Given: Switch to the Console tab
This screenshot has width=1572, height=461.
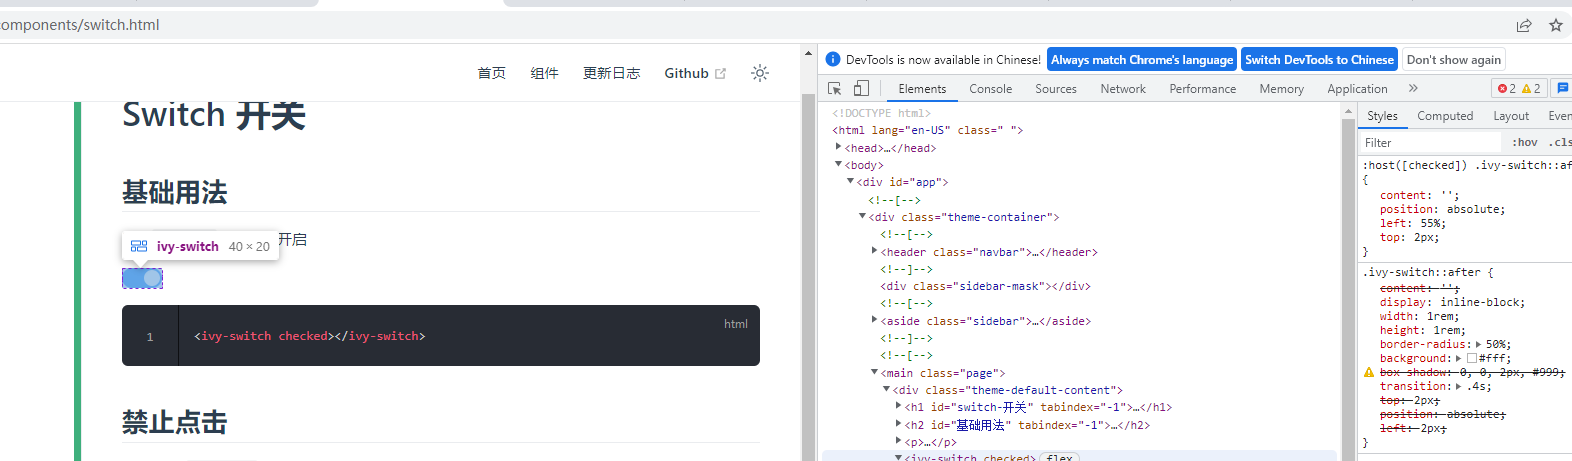Looking at the screenshot, I should [x=990, y=89].
